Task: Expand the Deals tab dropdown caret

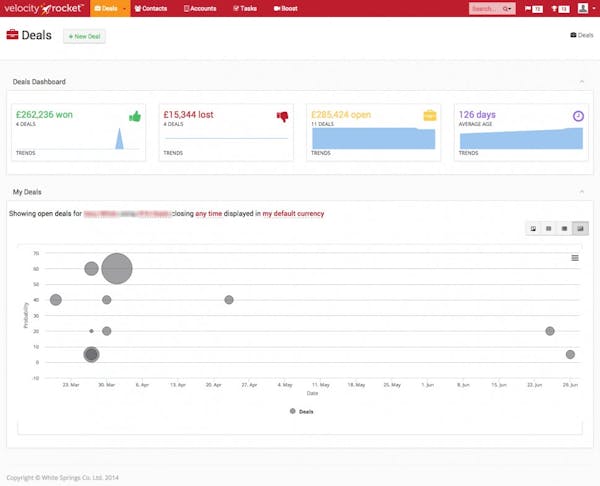Action: click(x=124, y=9)
